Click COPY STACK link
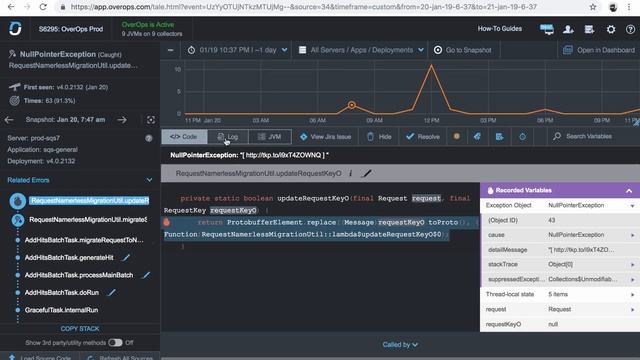Image resolution: width=640 pixels, height=360 pixels. (x=80, y=329)
